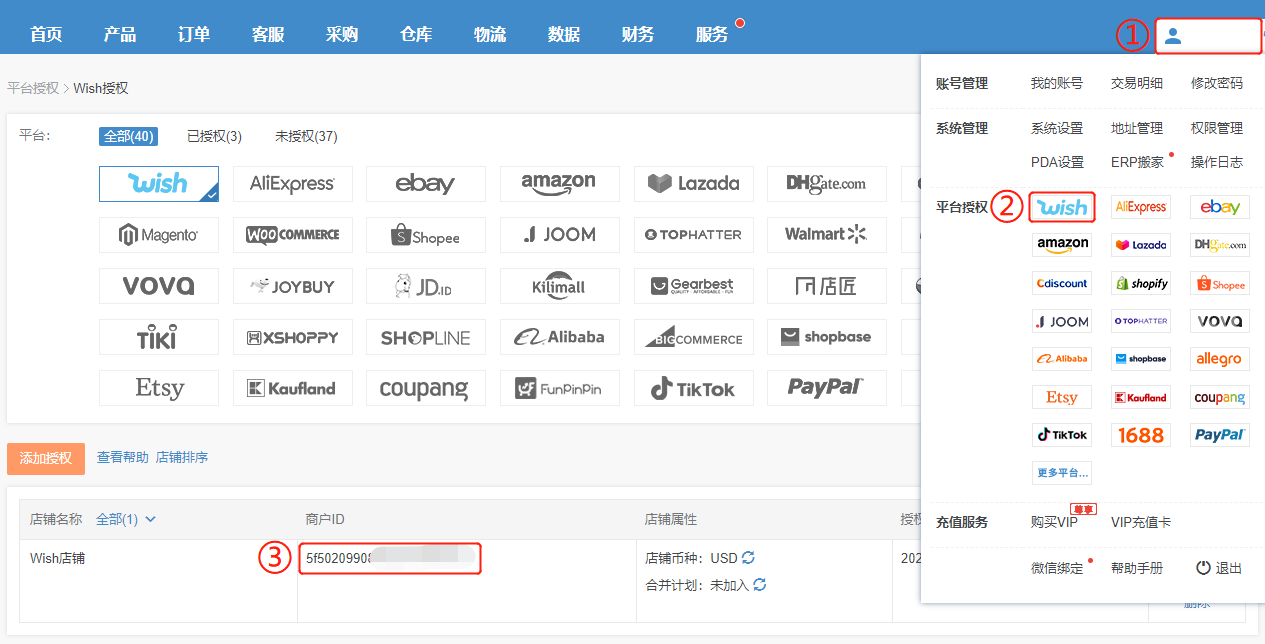Open 系统设置 in the menu
Screen dimensions: 1265x644
1057,128
